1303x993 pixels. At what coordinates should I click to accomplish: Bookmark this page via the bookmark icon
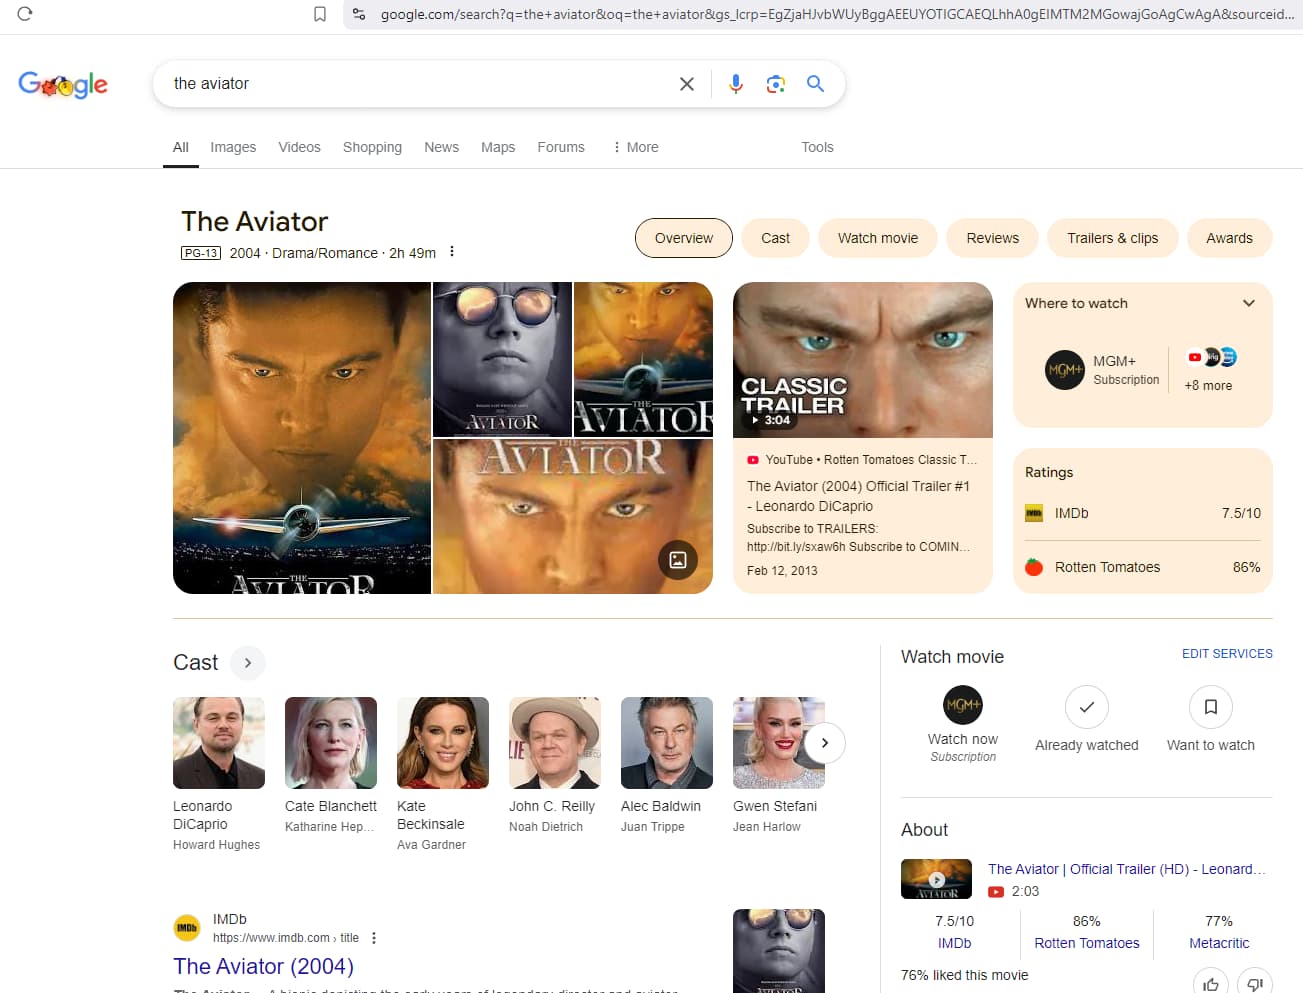point(320,14)
